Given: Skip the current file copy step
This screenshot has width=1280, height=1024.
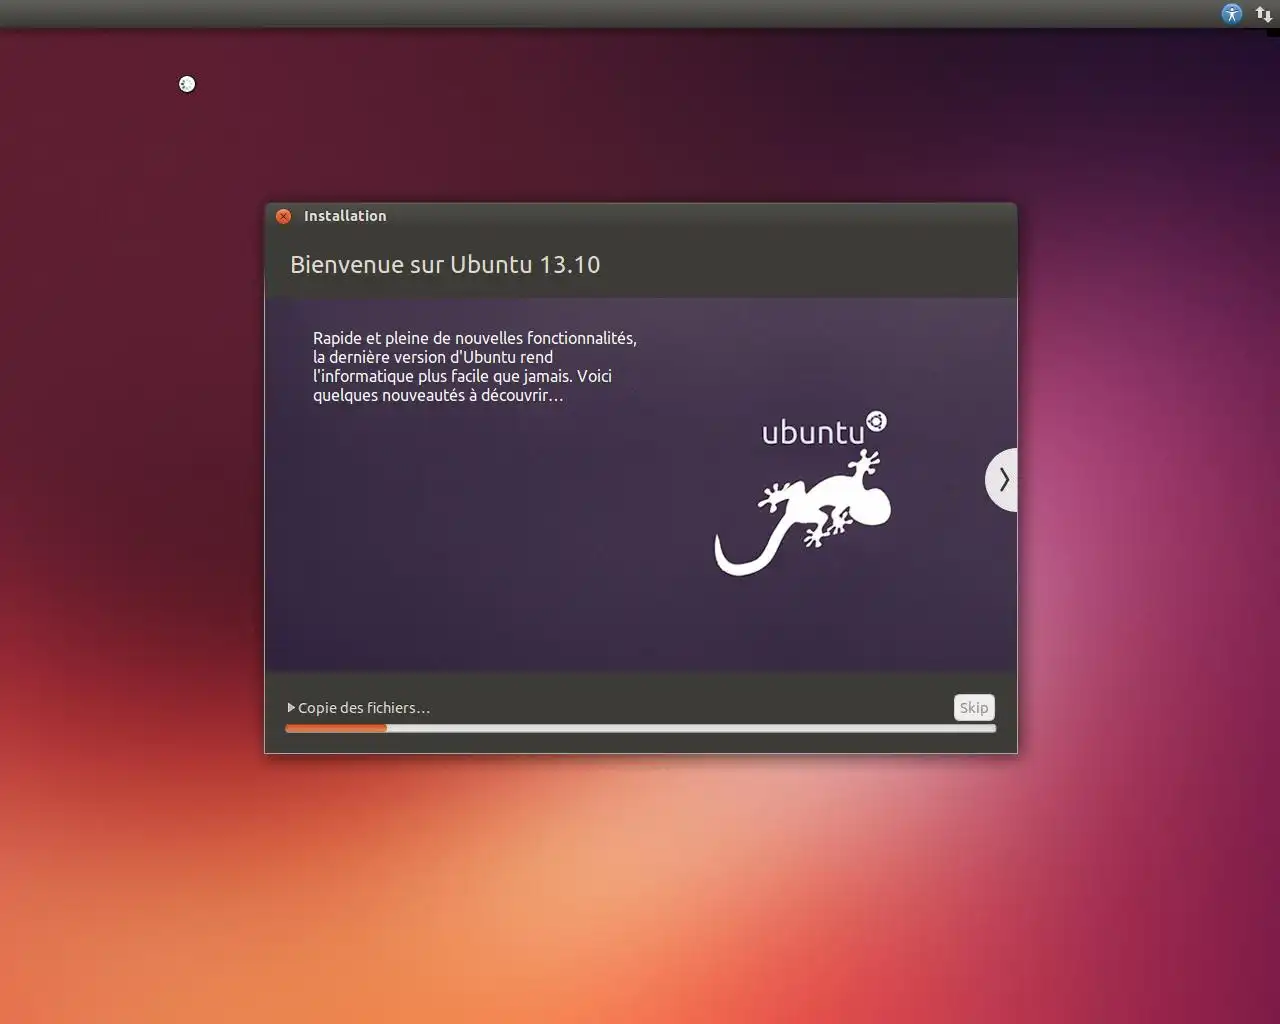Looking at the screenshot, I should tap(974, 707).
